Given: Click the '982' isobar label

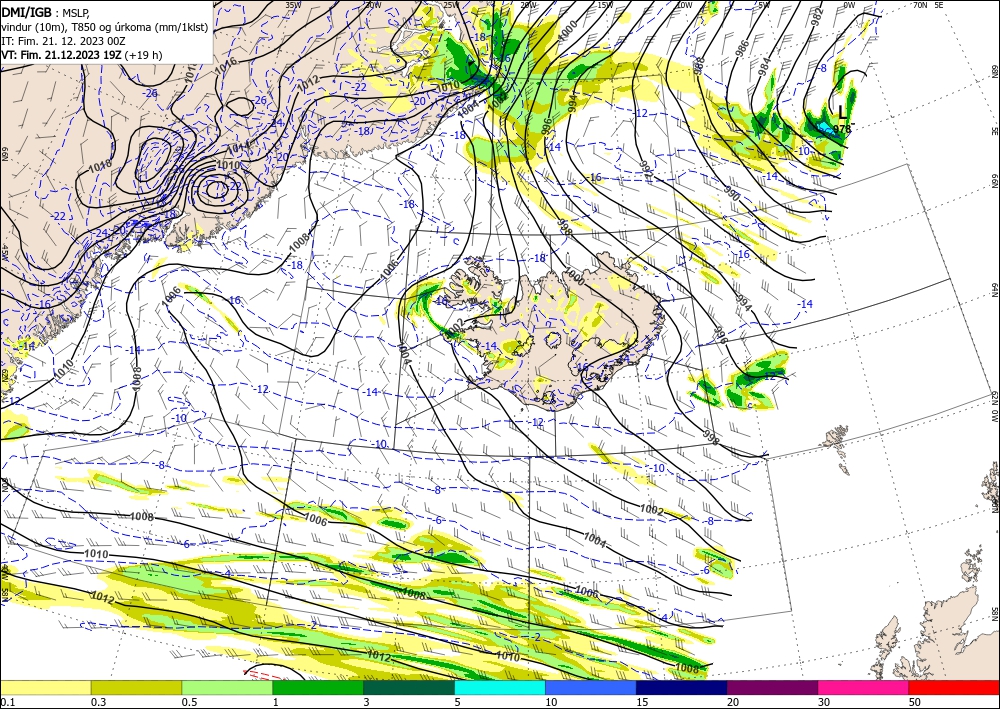Looking at the screenshot, I should [818, 16].
